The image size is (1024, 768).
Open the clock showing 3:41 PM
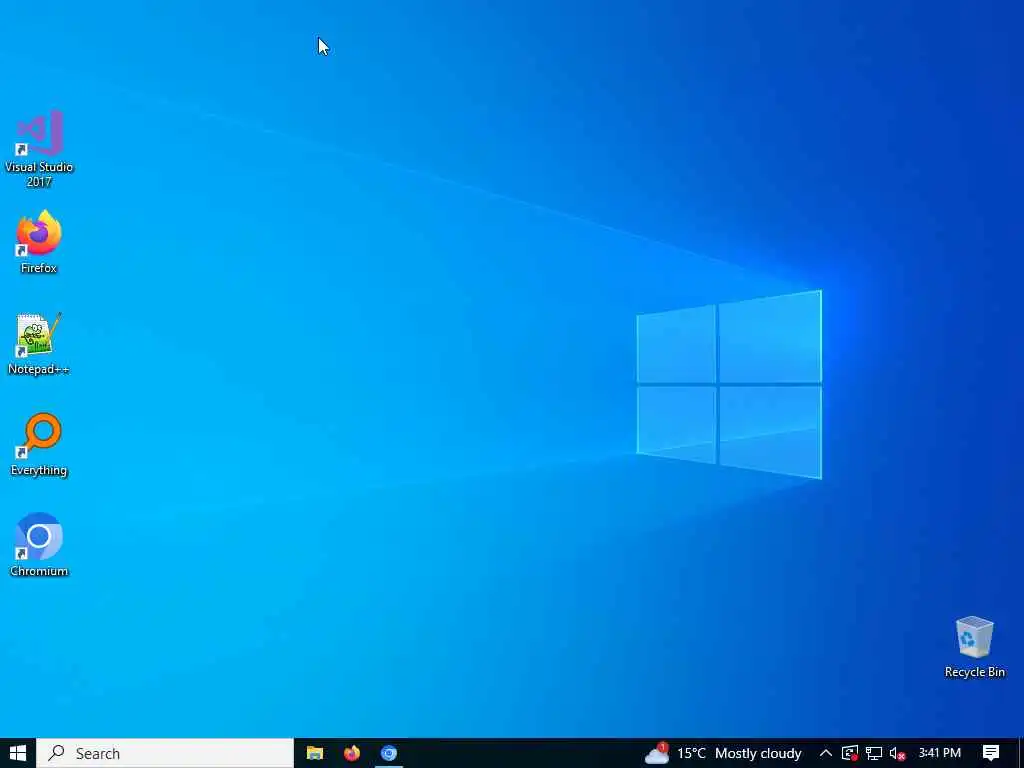coord(940,753)
